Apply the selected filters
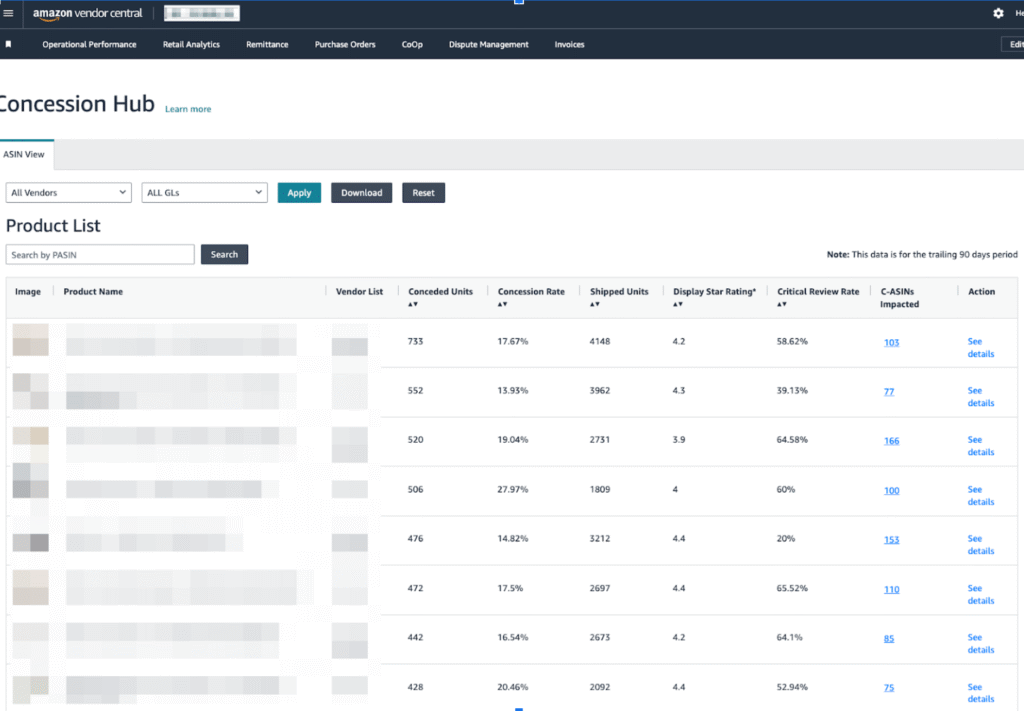The image size is (1024, 711). (x=299, y=192)
